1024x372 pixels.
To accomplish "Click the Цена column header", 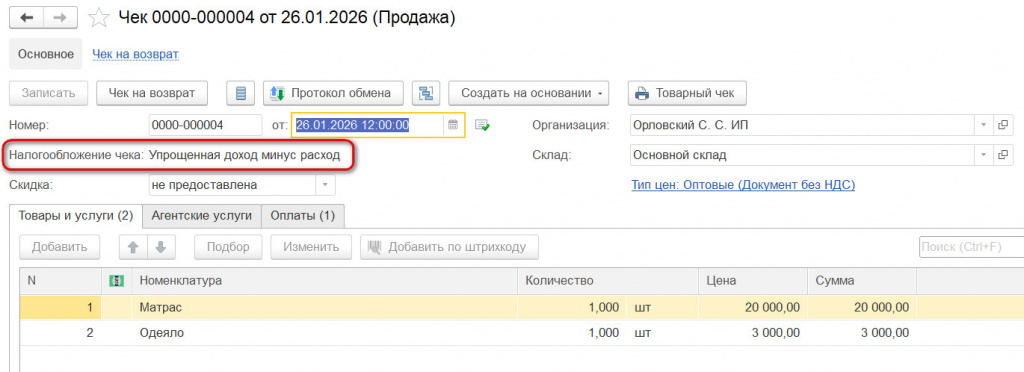I will point(752,281).
